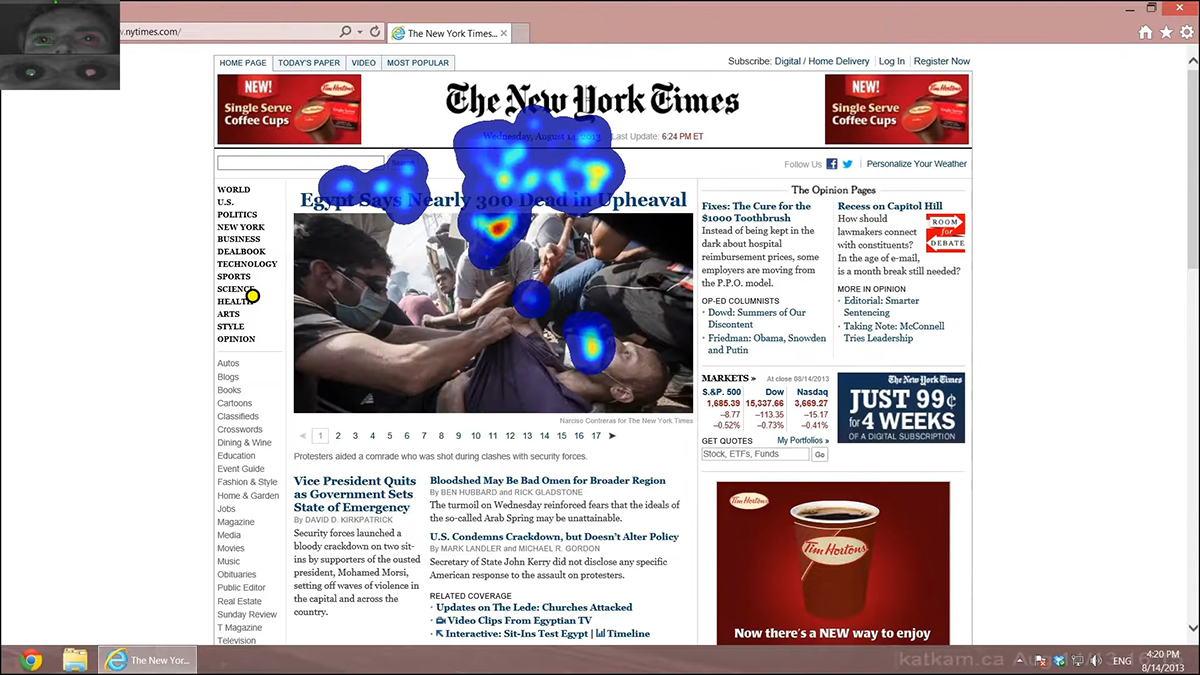Click the lead Egypt protest photo
The height and width of the screenshot is (675, 1200).
coord(493,313)
